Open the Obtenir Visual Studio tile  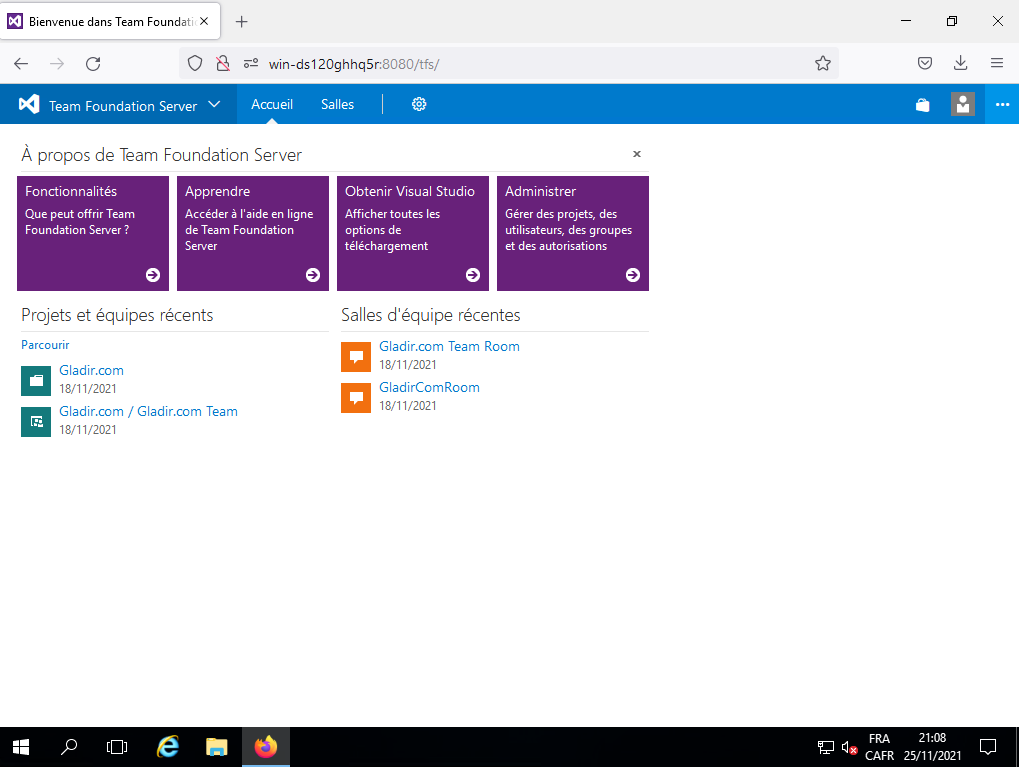click(x=413, y=233)
